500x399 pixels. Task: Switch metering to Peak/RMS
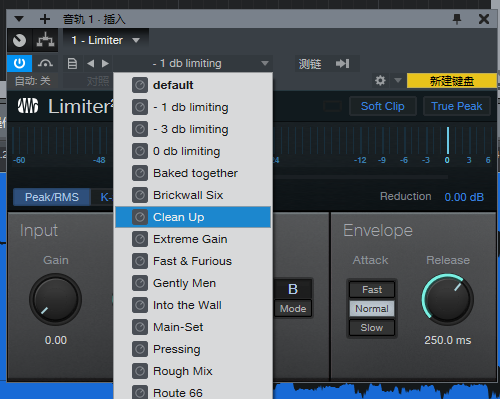click(x=52, y=197)
